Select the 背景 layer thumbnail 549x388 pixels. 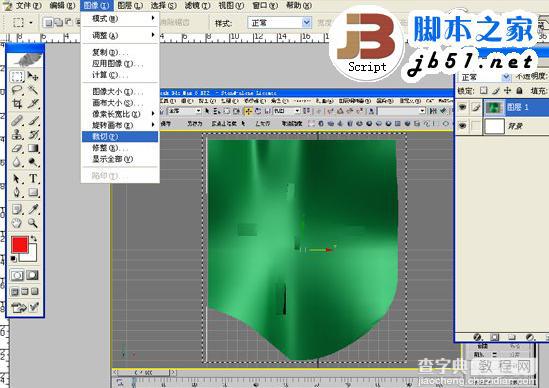pos(494,126)
